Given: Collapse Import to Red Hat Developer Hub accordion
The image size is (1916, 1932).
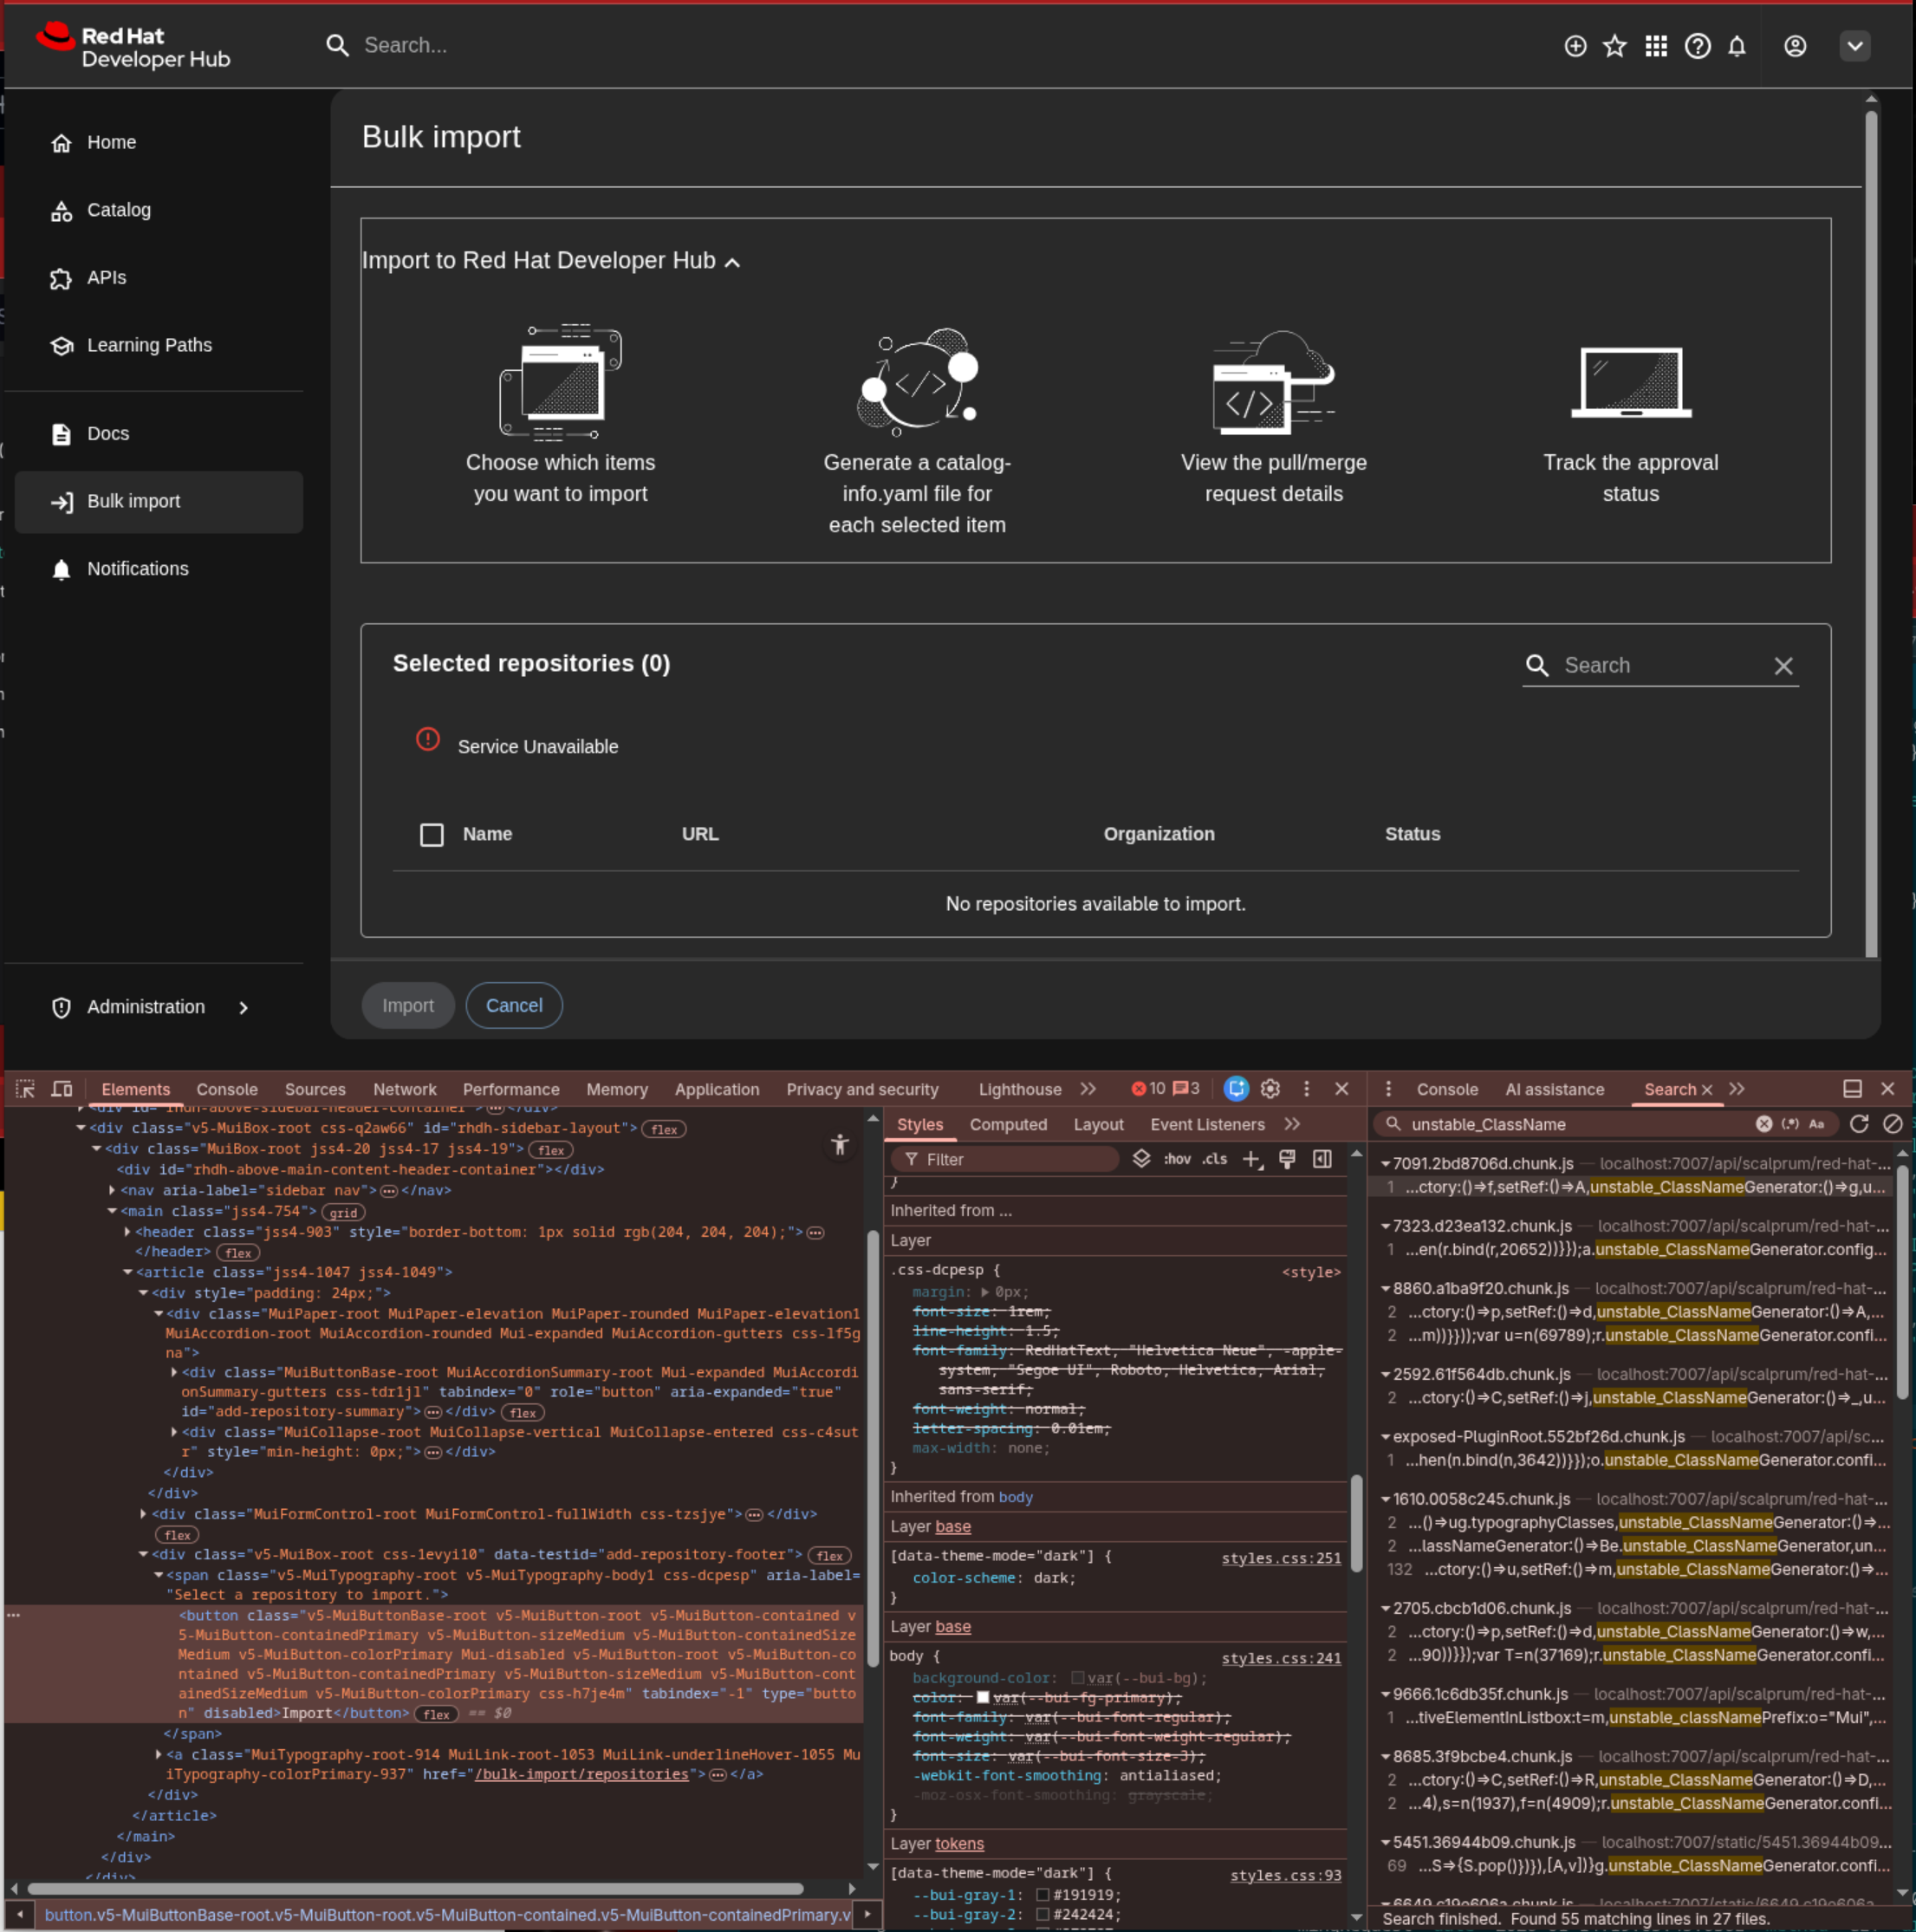Looking at the screenshot, I should (732, 262).
